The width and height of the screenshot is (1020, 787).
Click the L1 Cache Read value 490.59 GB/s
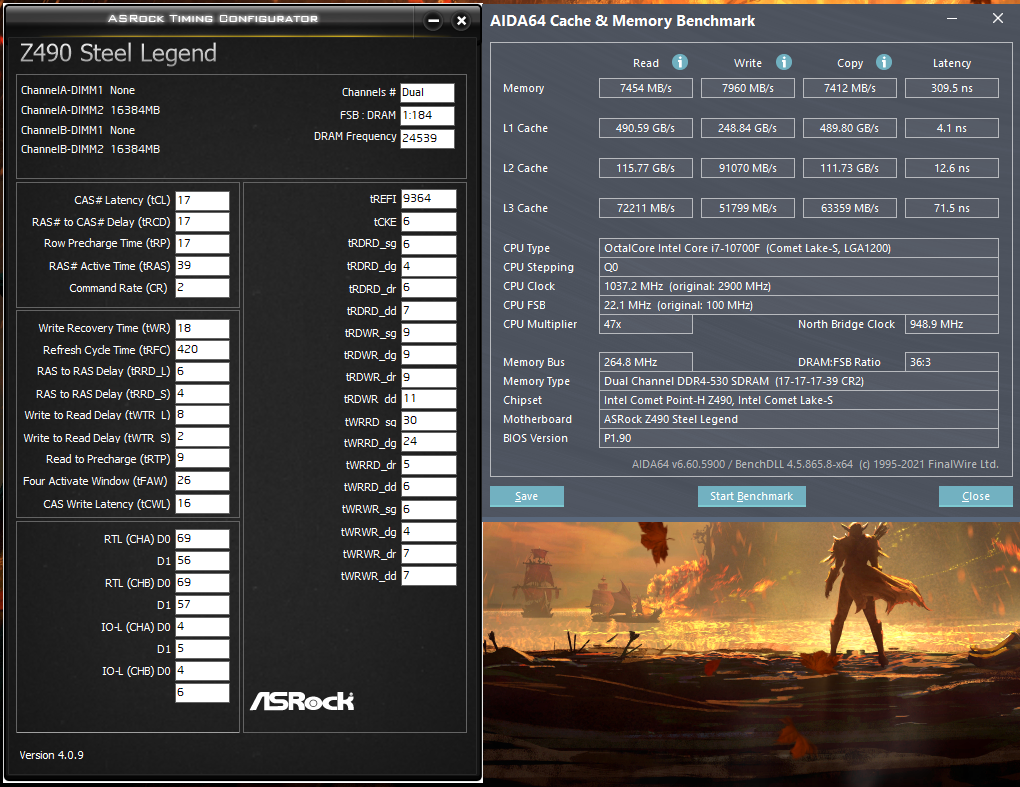click(646, 128)
